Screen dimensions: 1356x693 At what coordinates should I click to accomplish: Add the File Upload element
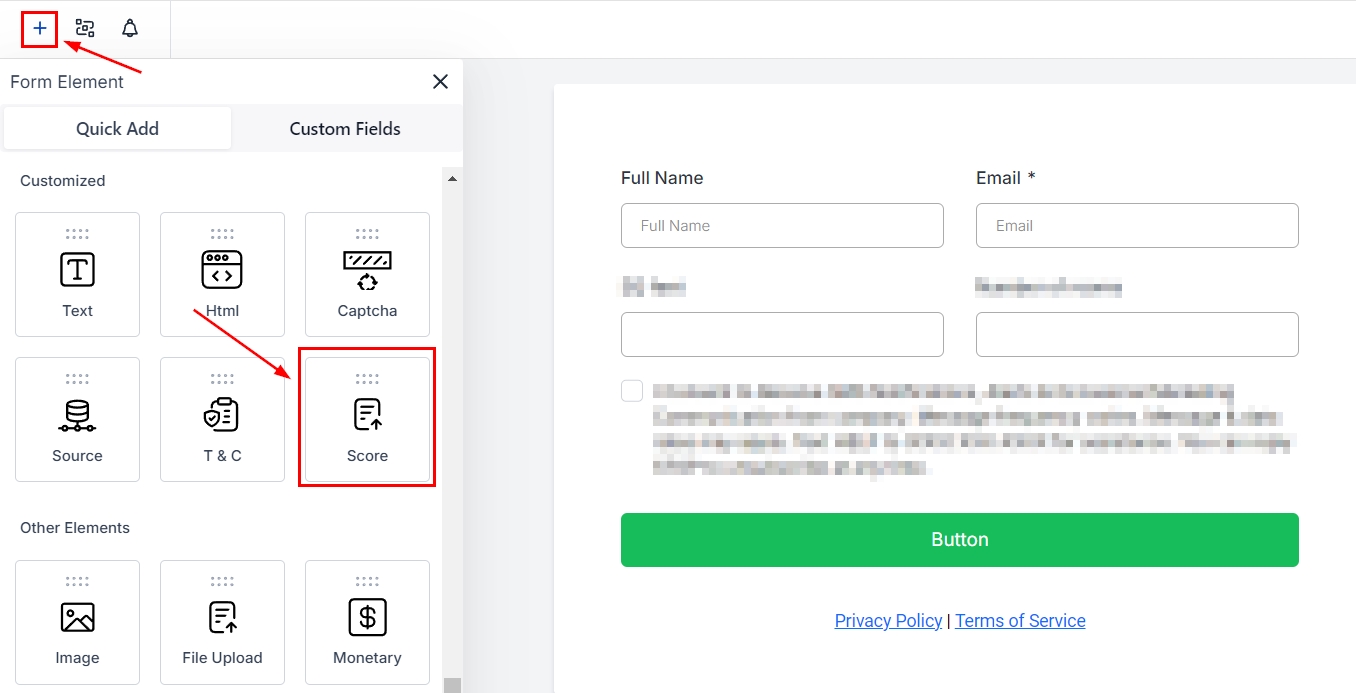222,622
